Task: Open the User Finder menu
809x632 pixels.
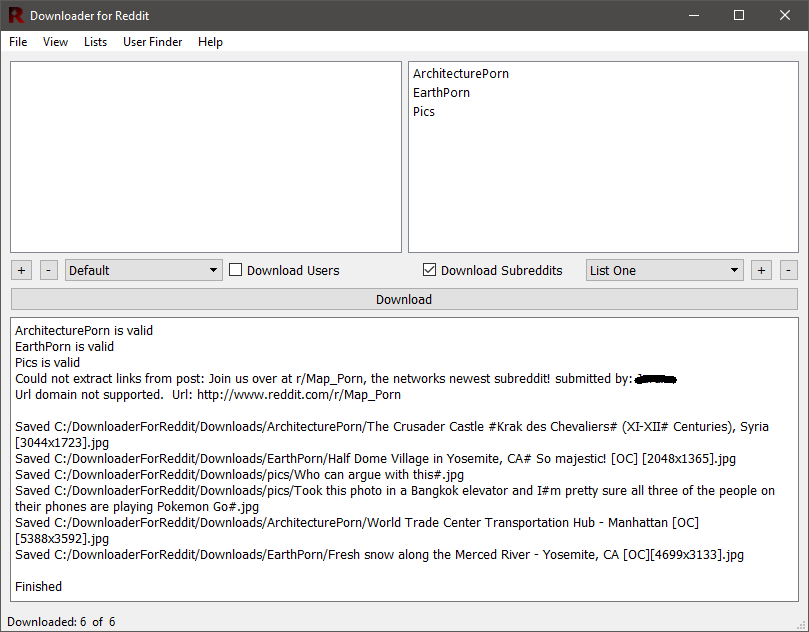Action: tap(152, 42)
